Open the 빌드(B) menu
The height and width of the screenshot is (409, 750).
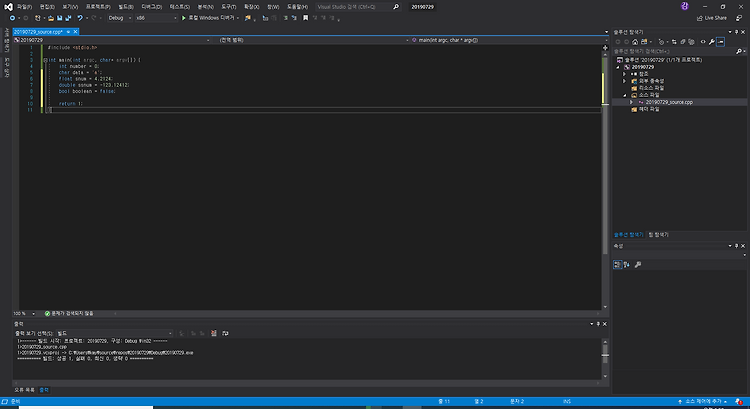click(x=126, y=7)
